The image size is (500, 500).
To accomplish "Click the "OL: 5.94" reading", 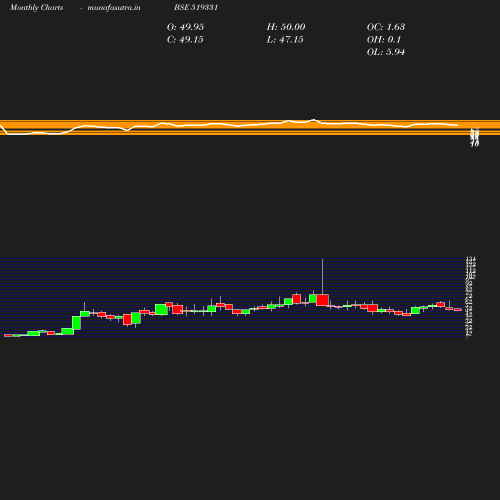I will click(386, 52).
